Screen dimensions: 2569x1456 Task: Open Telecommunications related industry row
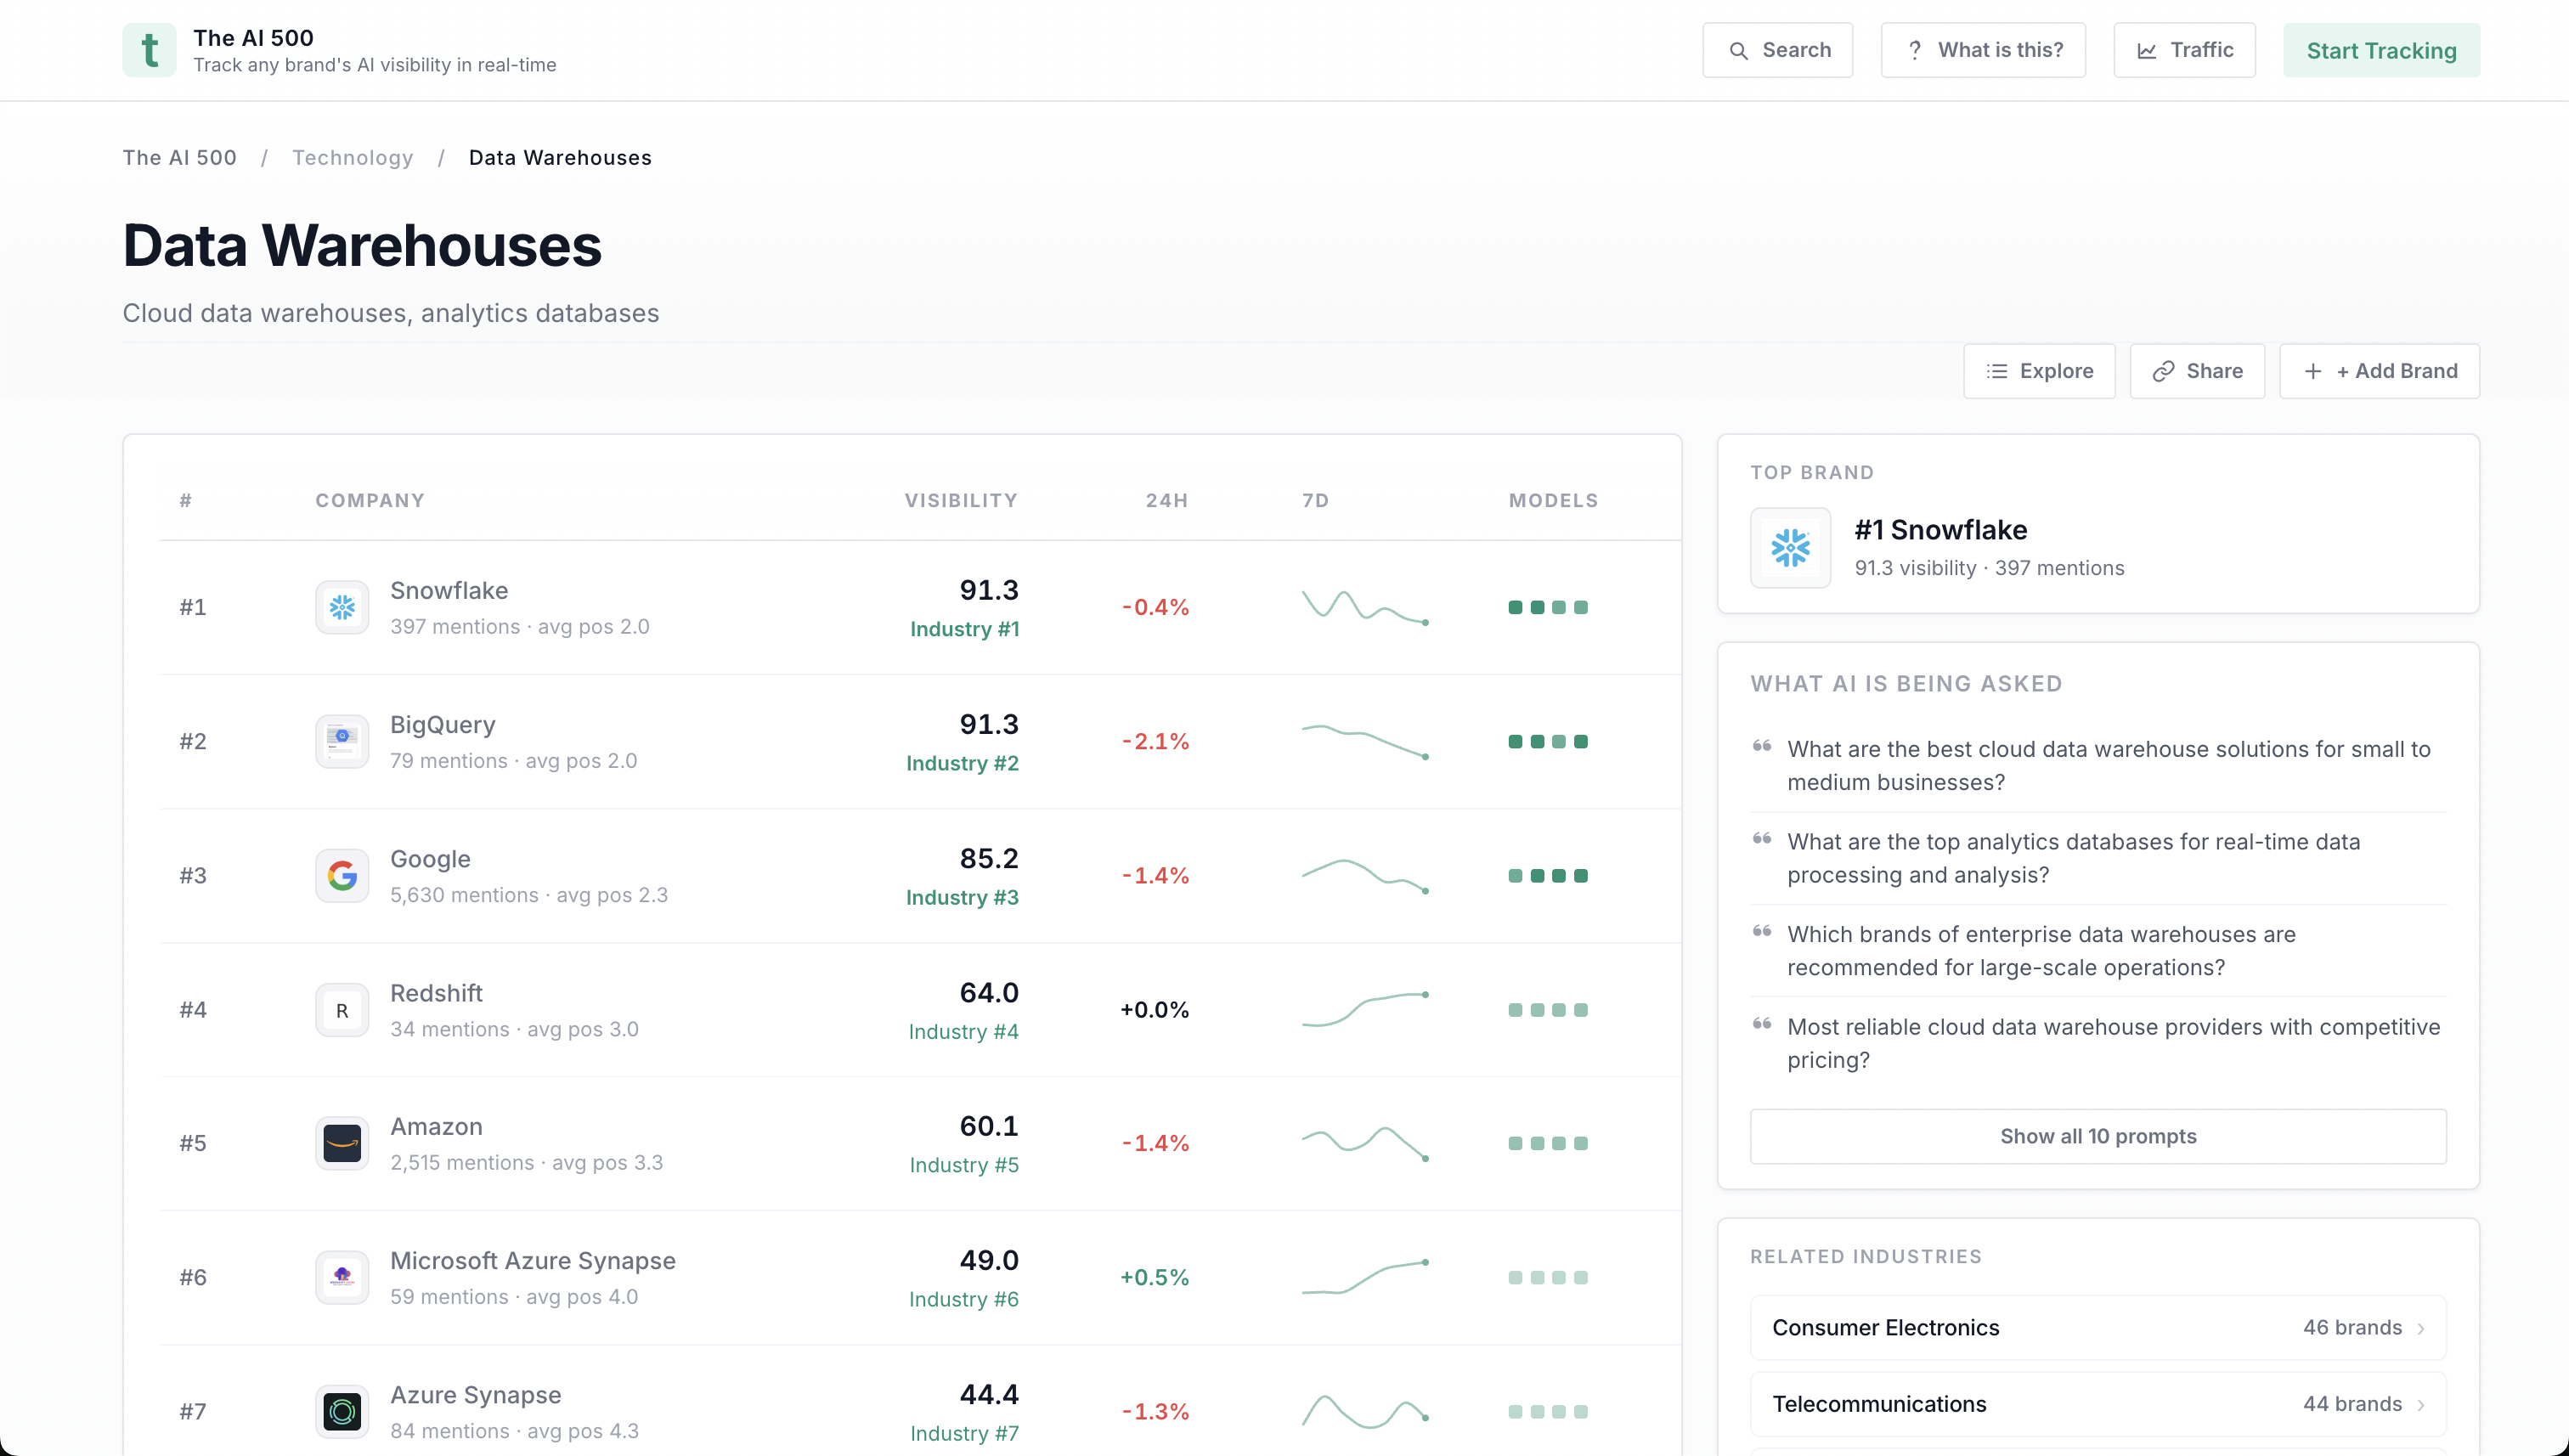(x=2097, y=1404)
